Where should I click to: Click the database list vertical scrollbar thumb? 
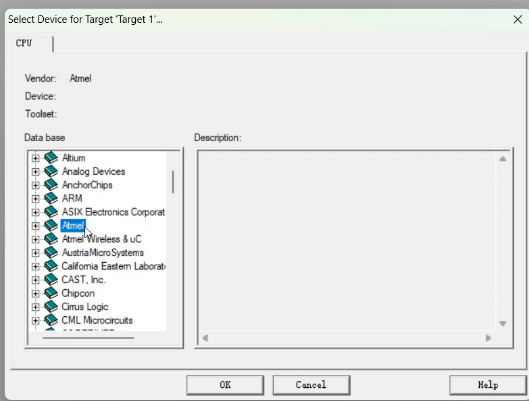(x=173, y=182)
